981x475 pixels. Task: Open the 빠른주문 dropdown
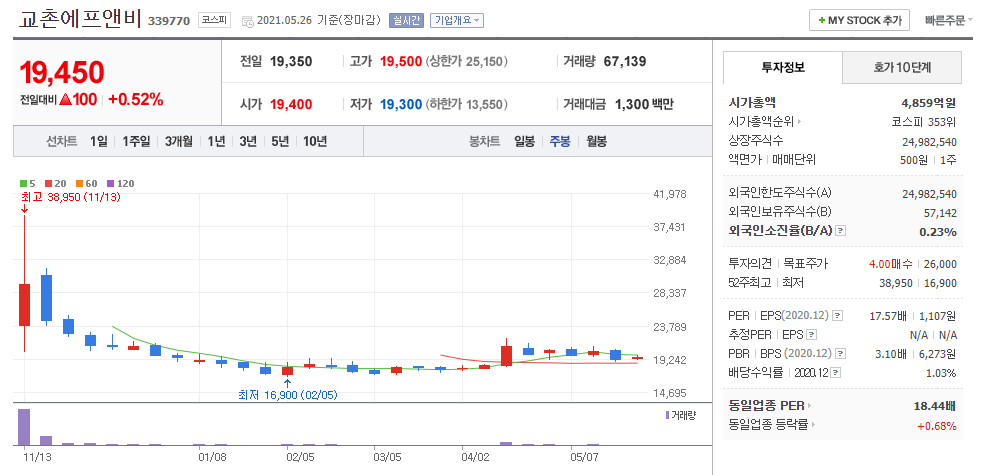click(x=948, y=20)
